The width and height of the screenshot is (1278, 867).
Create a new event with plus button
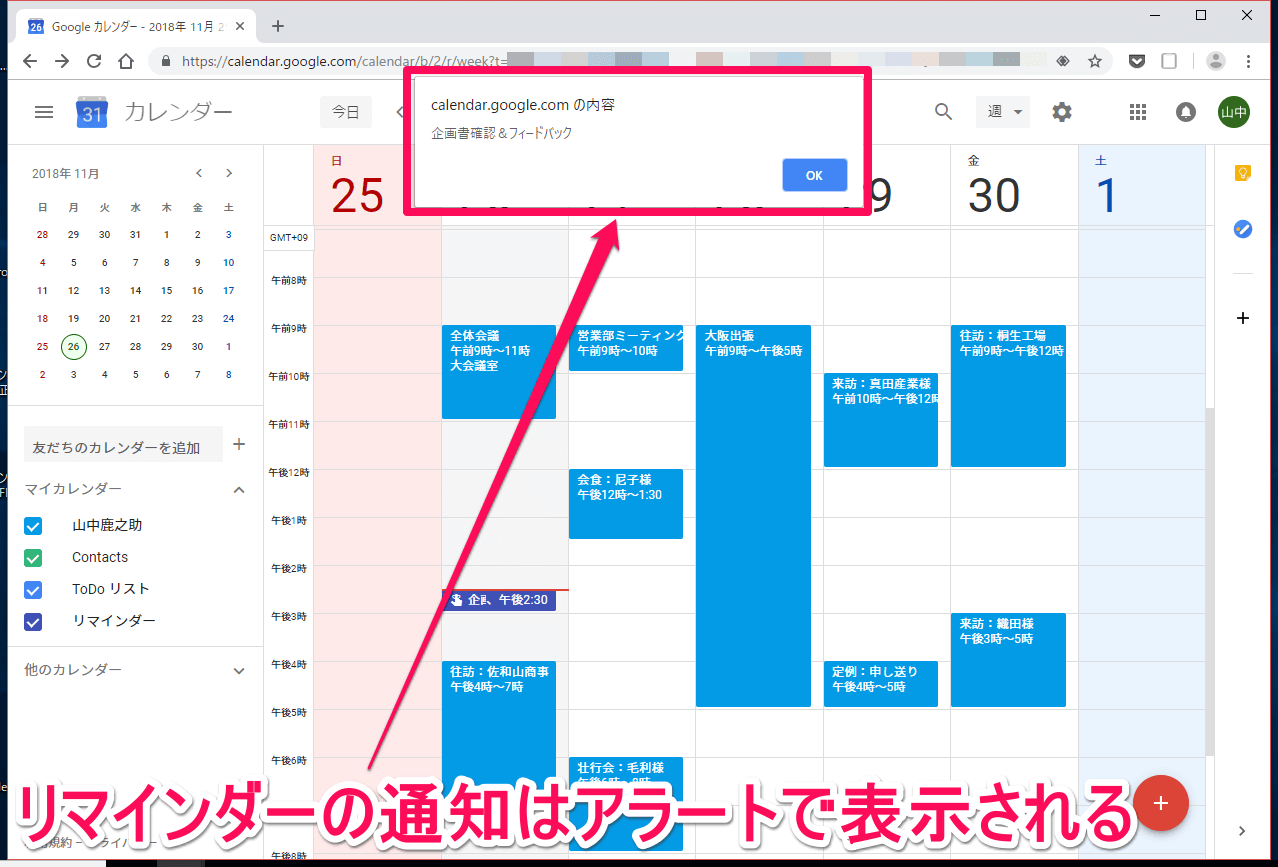click(x=1161, y=803)
